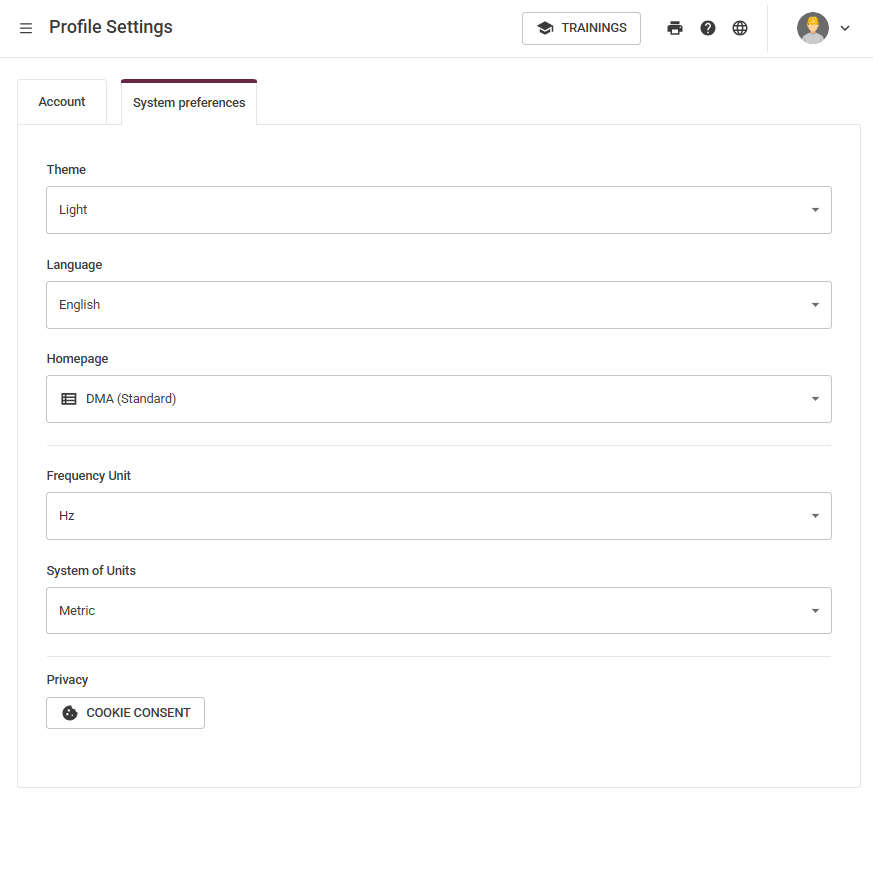Click the COOKIE CONSENT button
873x886 pixels.
click(125, 713)
